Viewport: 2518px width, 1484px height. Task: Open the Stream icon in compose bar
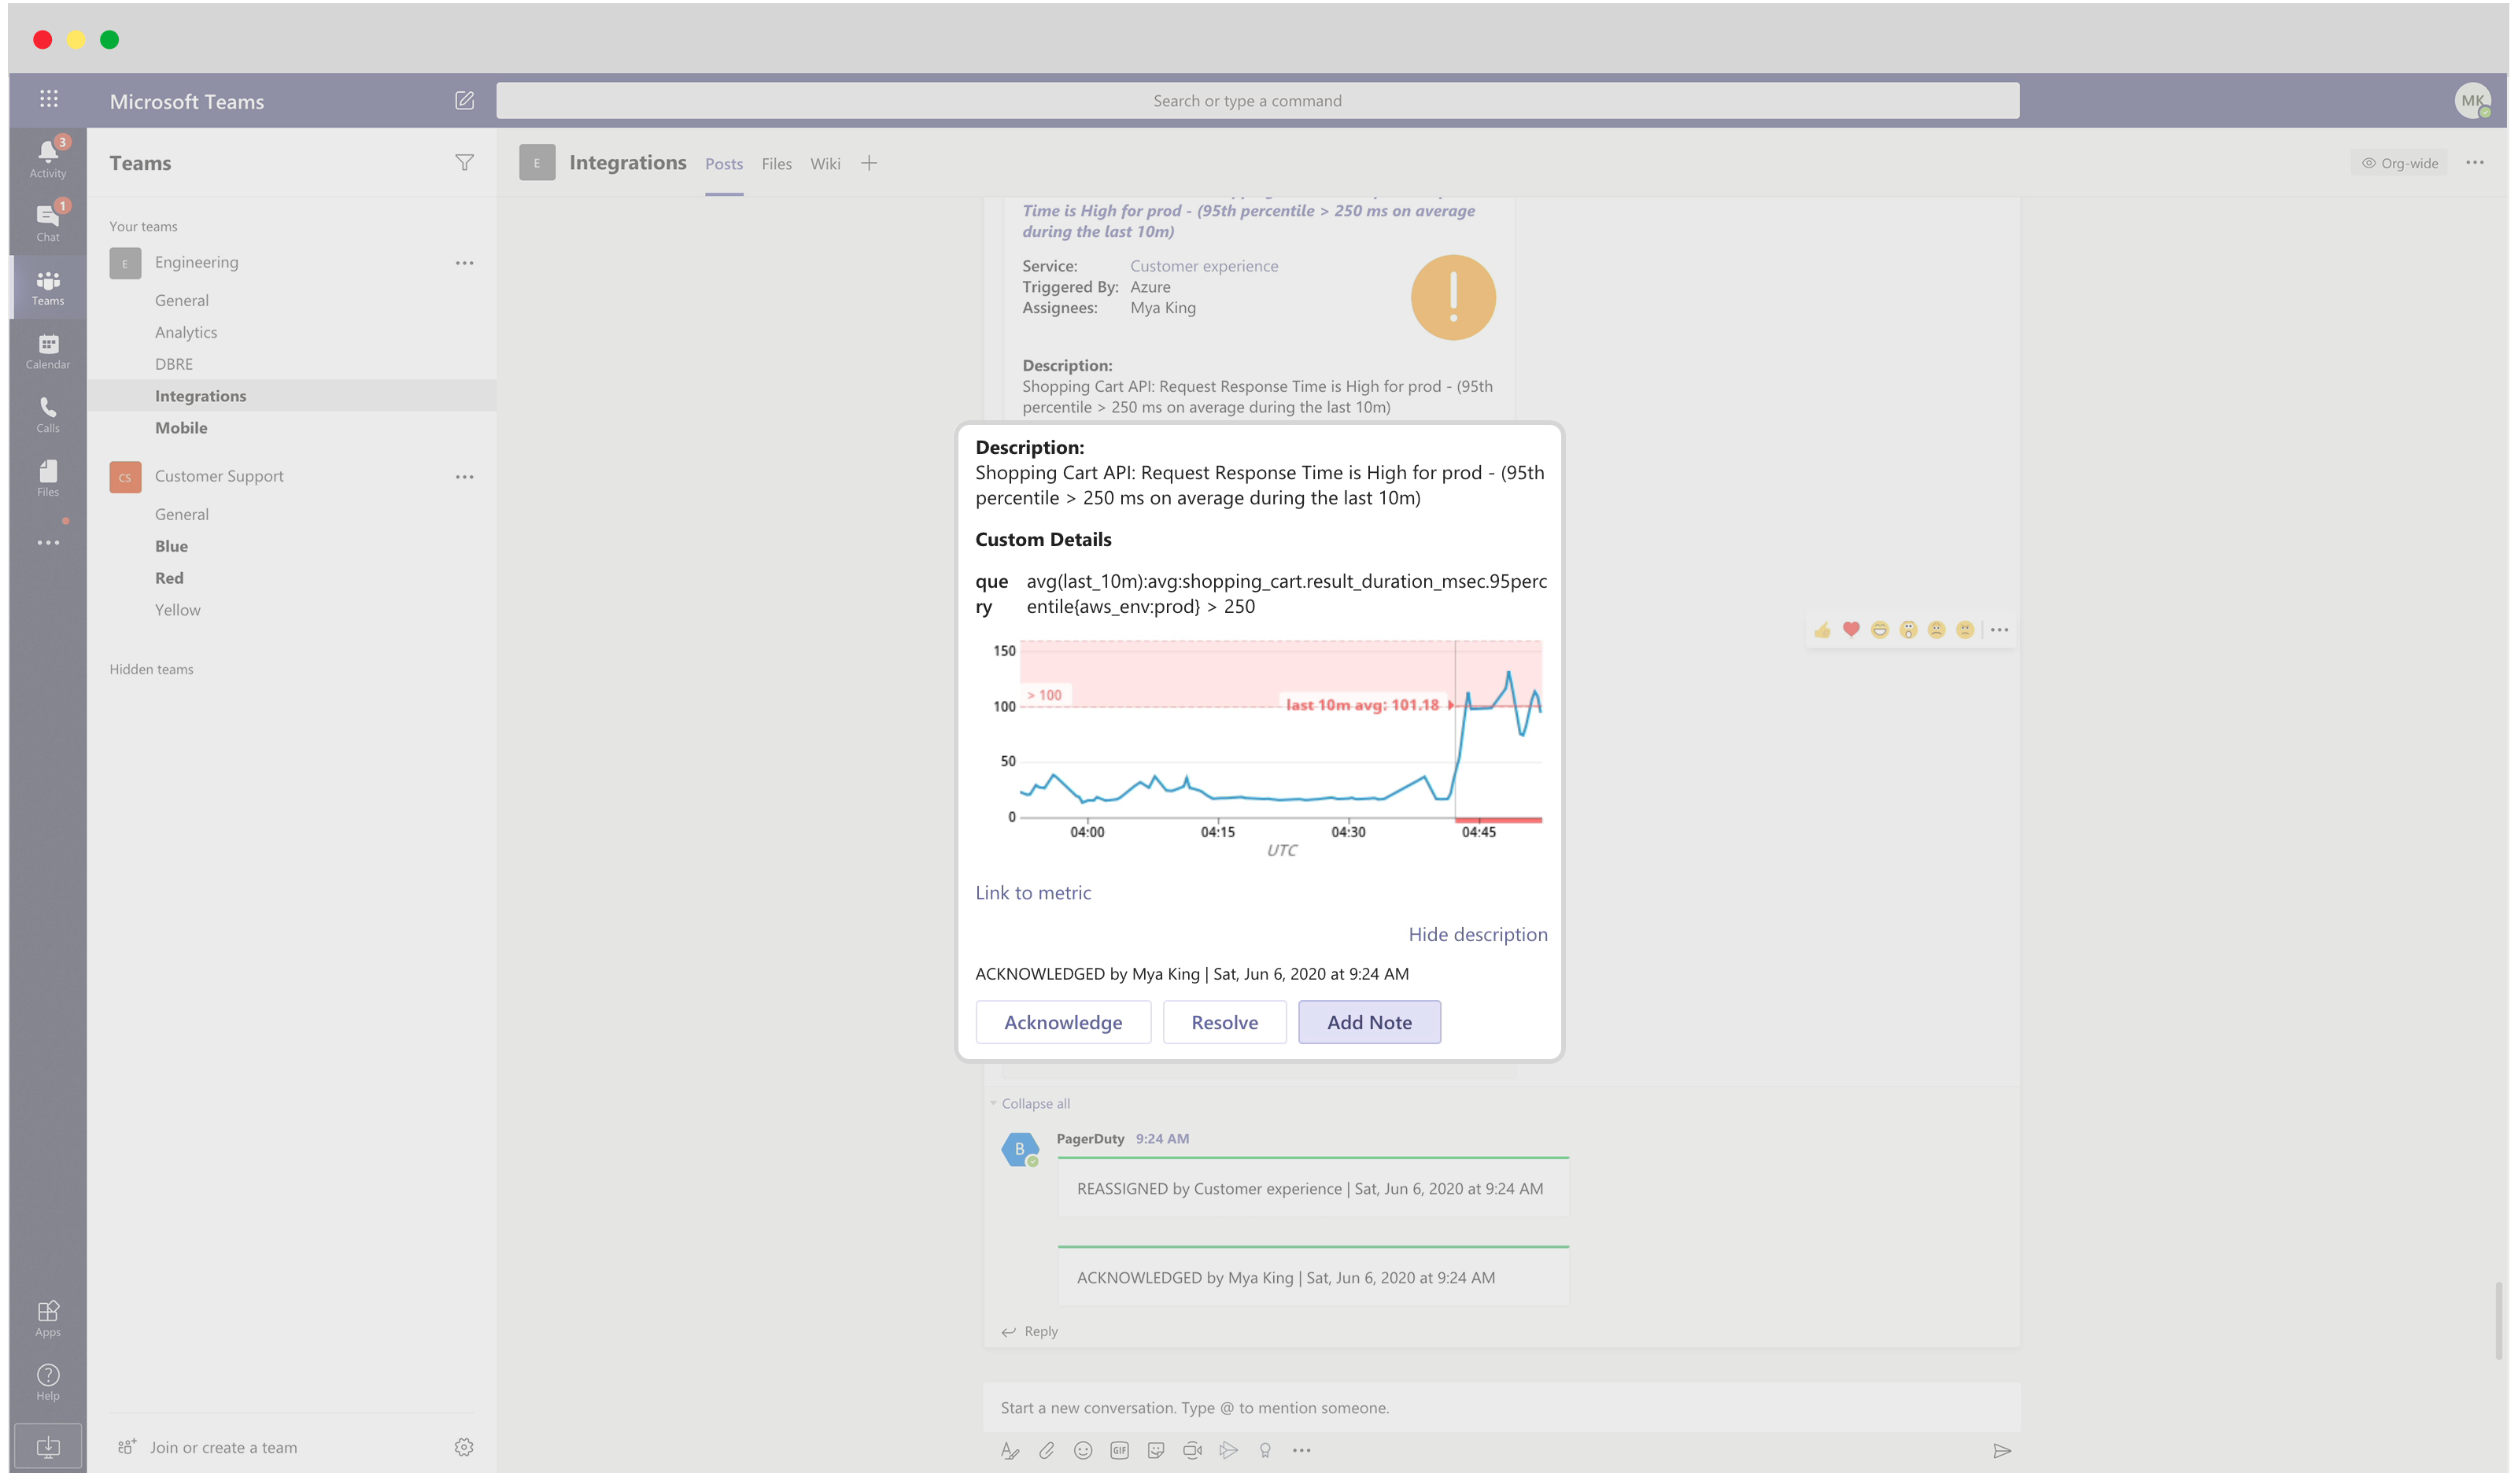click(x=1229, y=1451)
